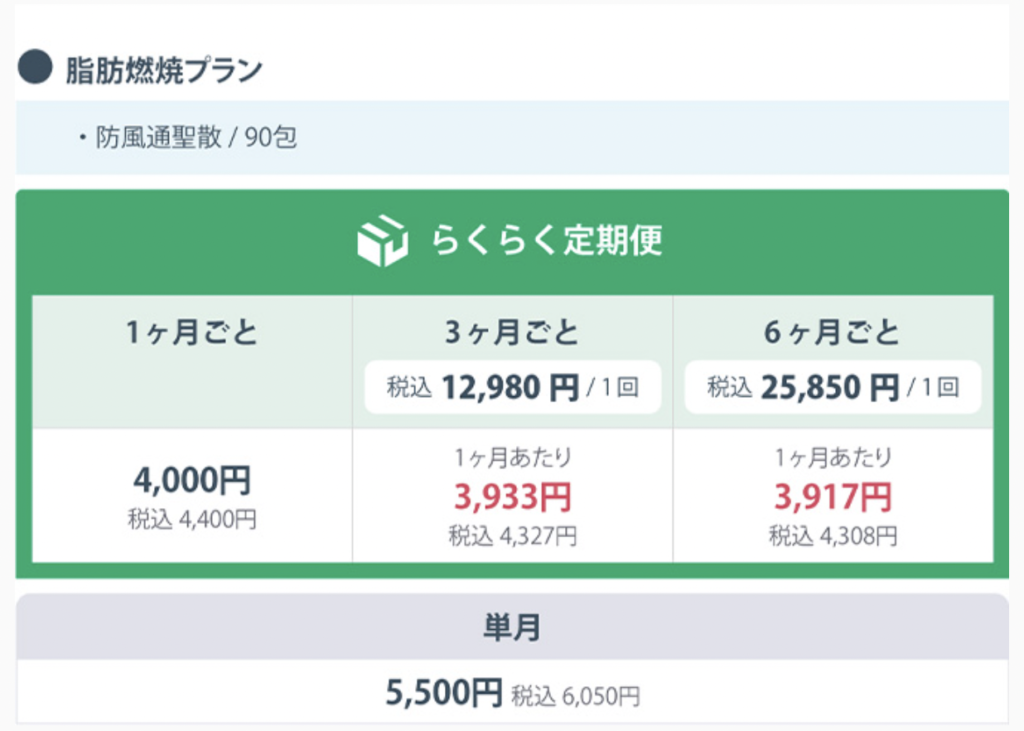This screenshot has height=731, width=1024.
Task: Click the dark bullet icon beside 脂肪燃焼プラン
Action: pyautogui.click(x=35, y=69)
